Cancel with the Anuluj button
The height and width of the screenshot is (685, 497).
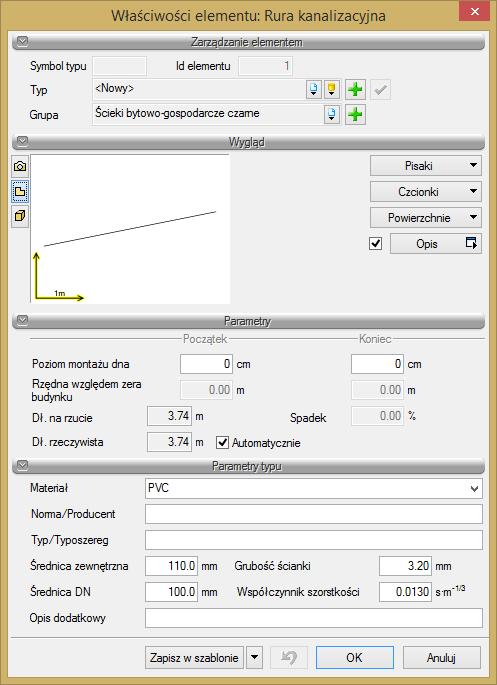[442, 657]
